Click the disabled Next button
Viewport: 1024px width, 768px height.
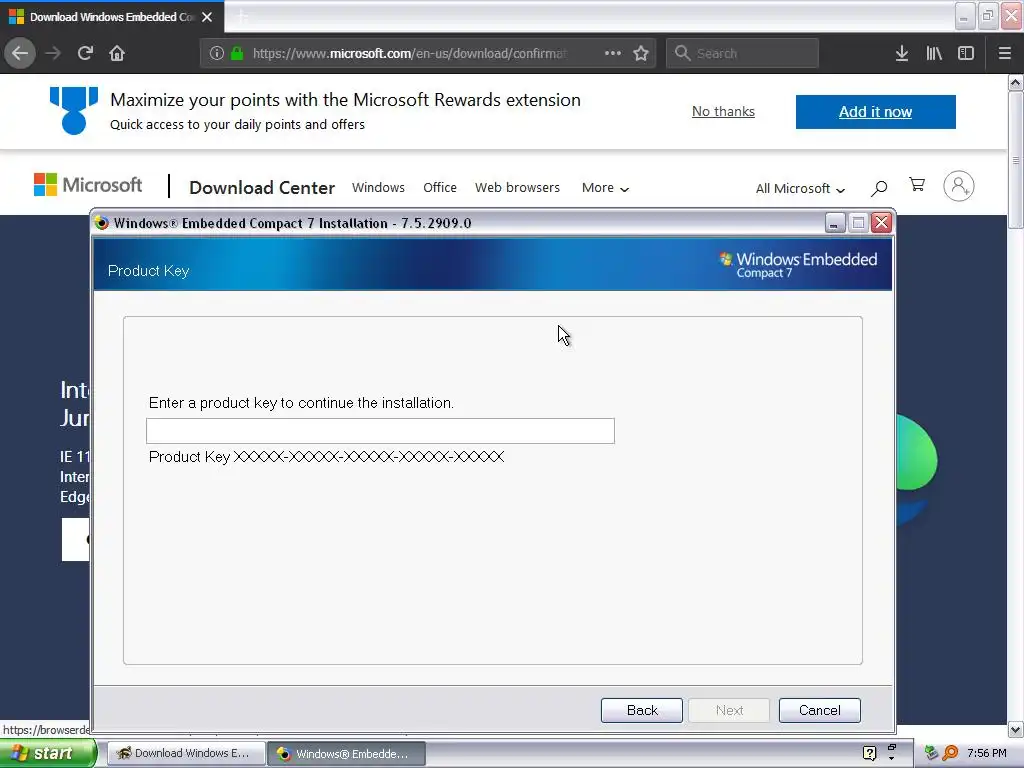(x=729, y=711)
